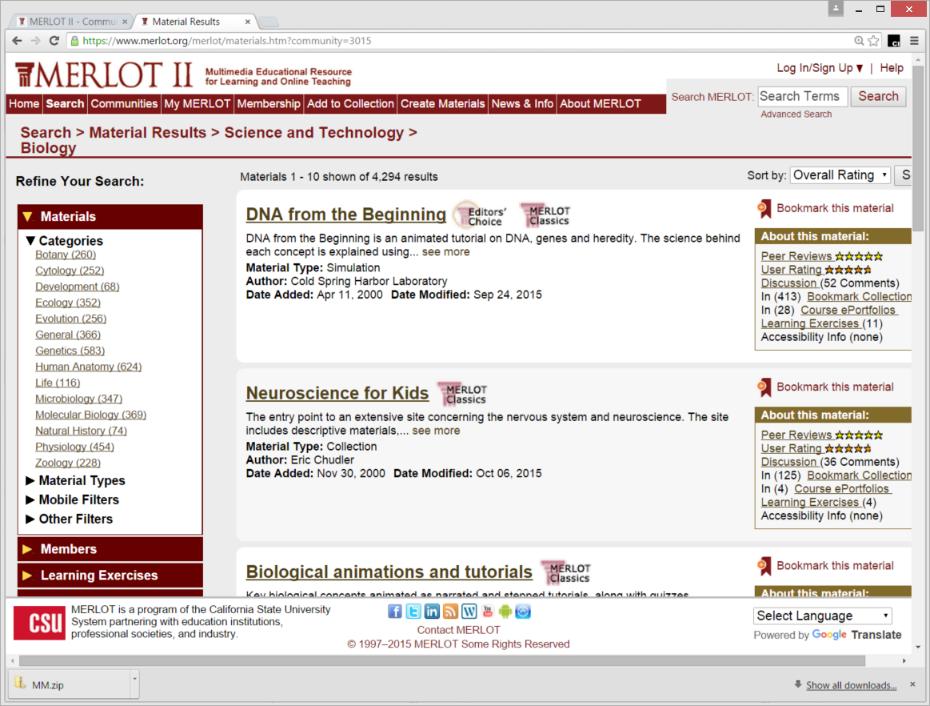Open the Select Language dropdown
930x706 pixels.
(x=823, y=616)
